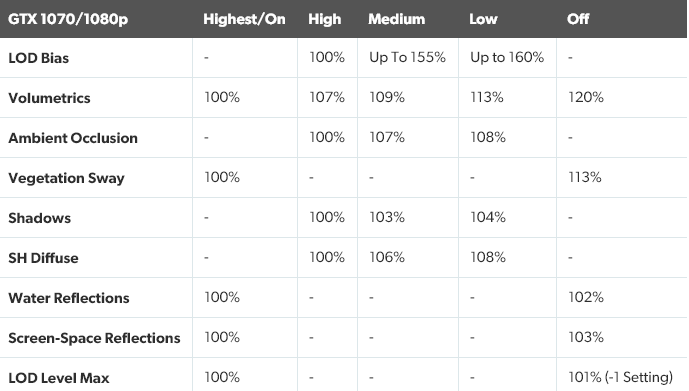
Task: Select the 101% (-1 Setting) cell
Action: 620,377
